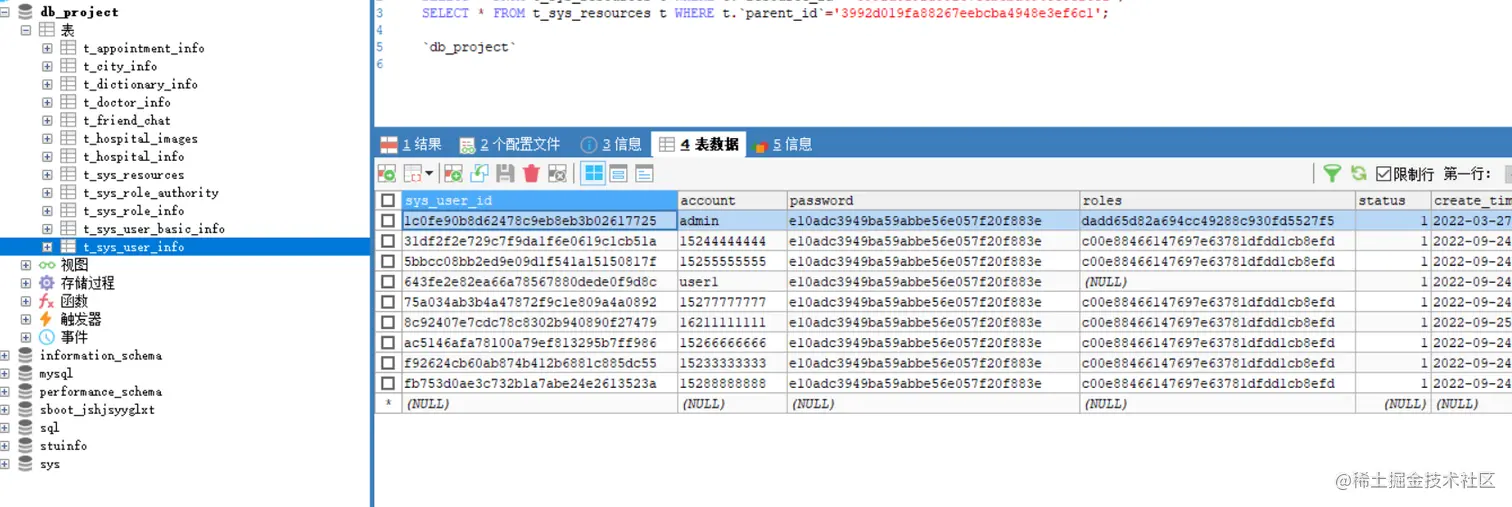Save changes with the floppy disk icon
The width and height of the screenshot is (1512, 507).
[505, 173]
